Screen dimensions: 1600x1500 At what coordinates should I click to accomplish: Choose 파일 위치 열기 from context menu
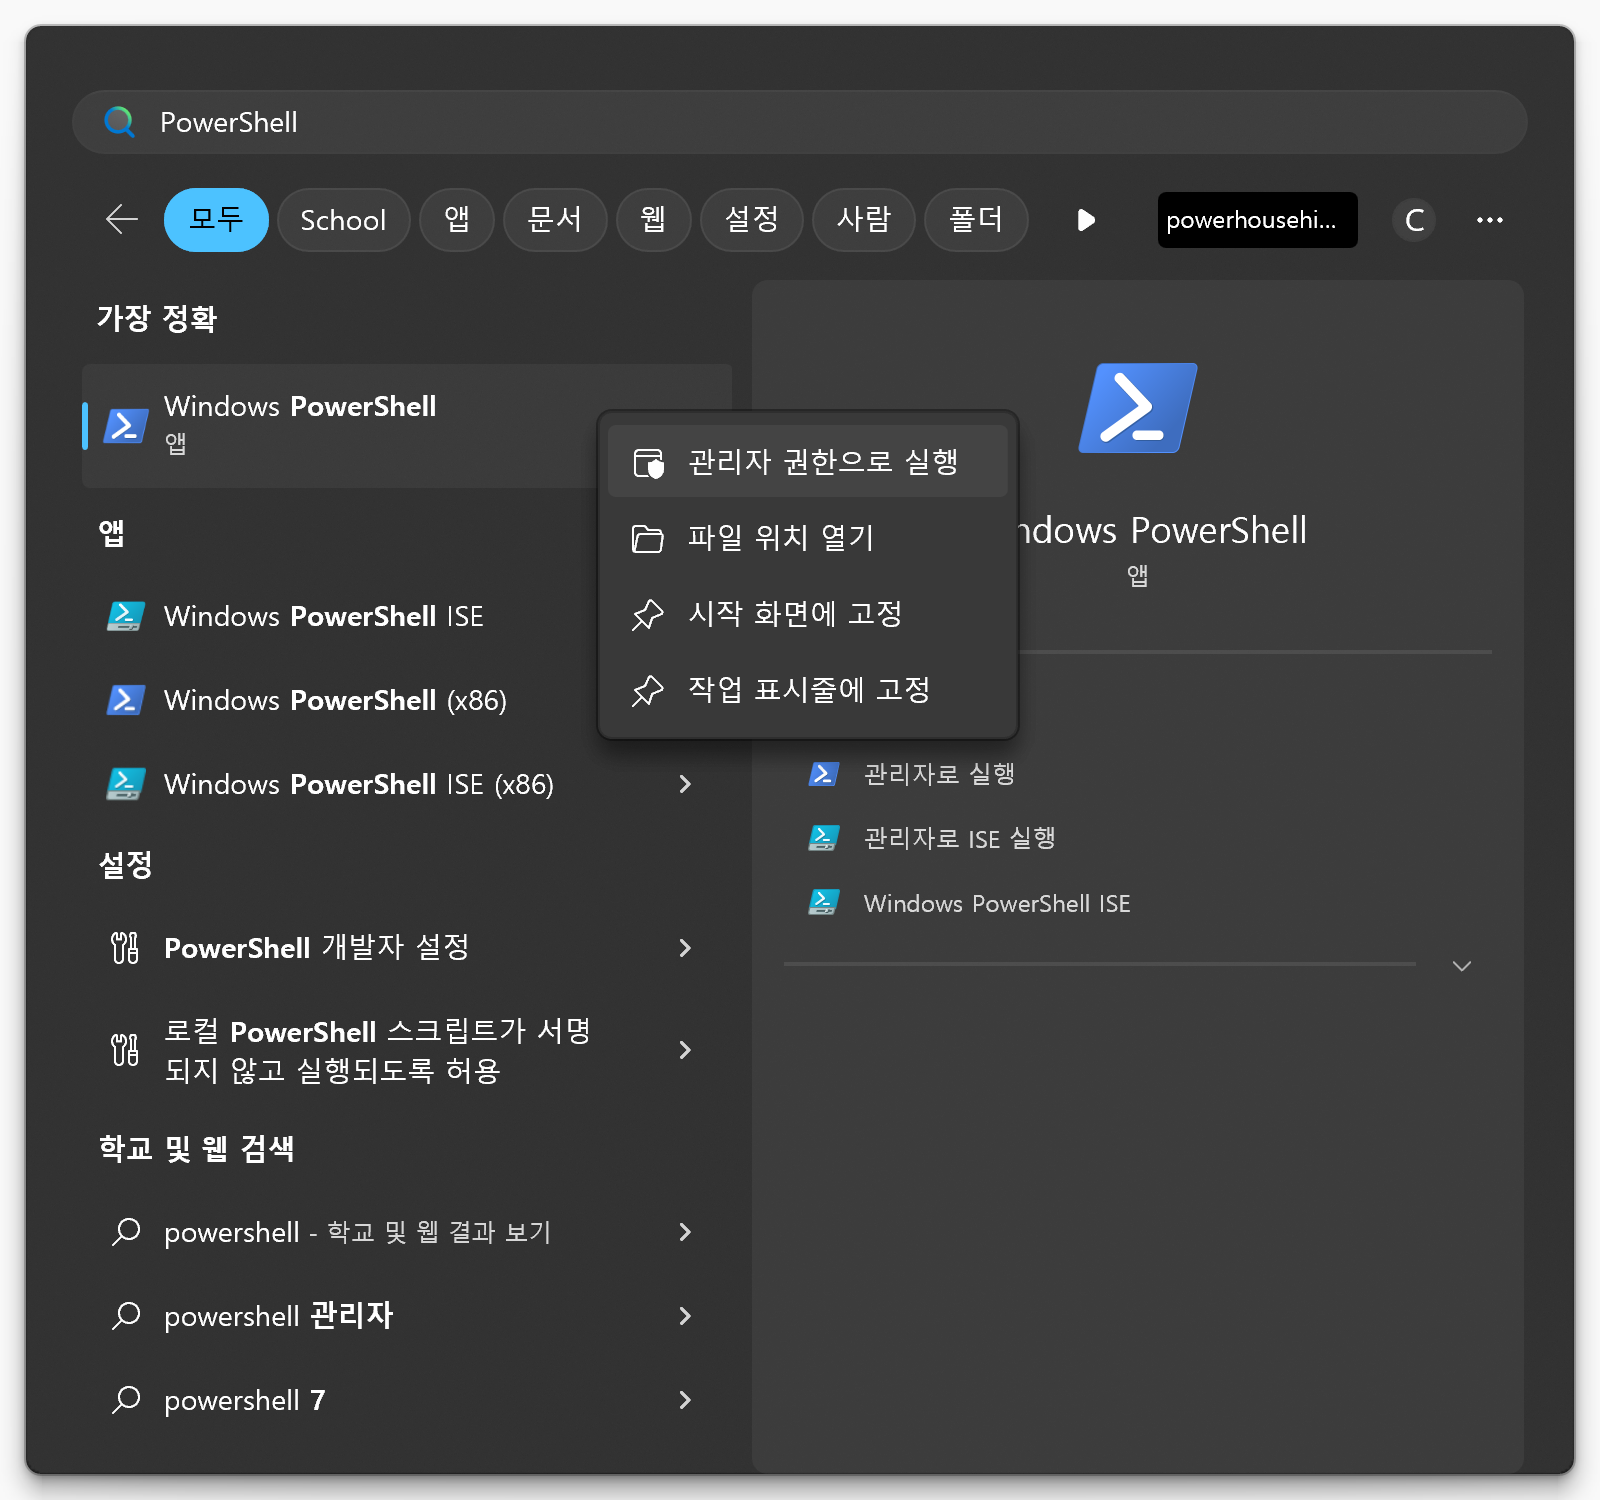point(808,538)
